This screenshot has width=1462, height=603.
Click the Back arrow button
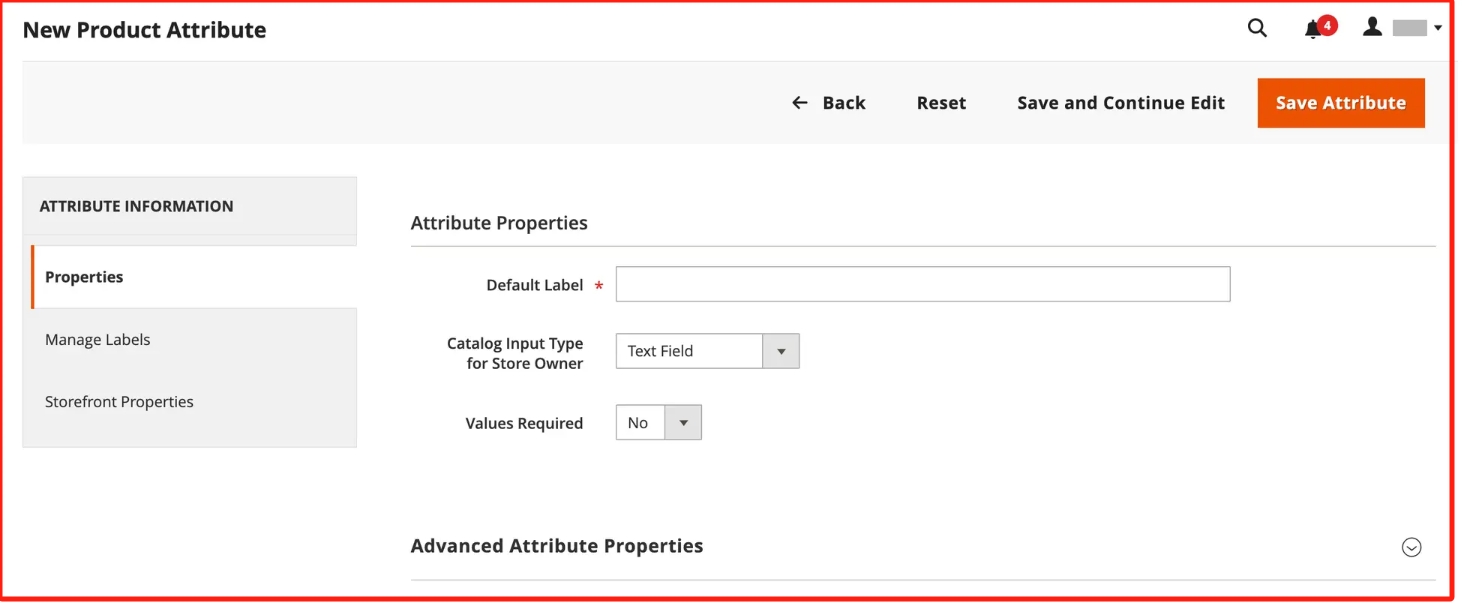(829, 103)
